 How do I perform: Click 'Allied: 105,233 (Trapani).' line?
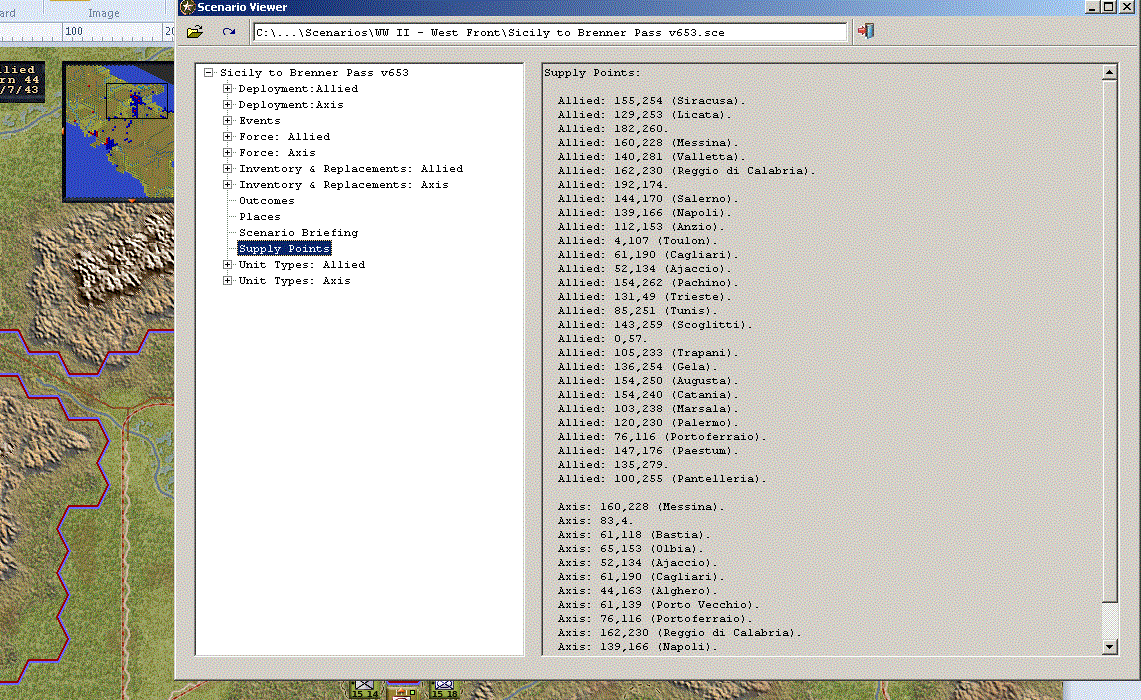point(648,353)
